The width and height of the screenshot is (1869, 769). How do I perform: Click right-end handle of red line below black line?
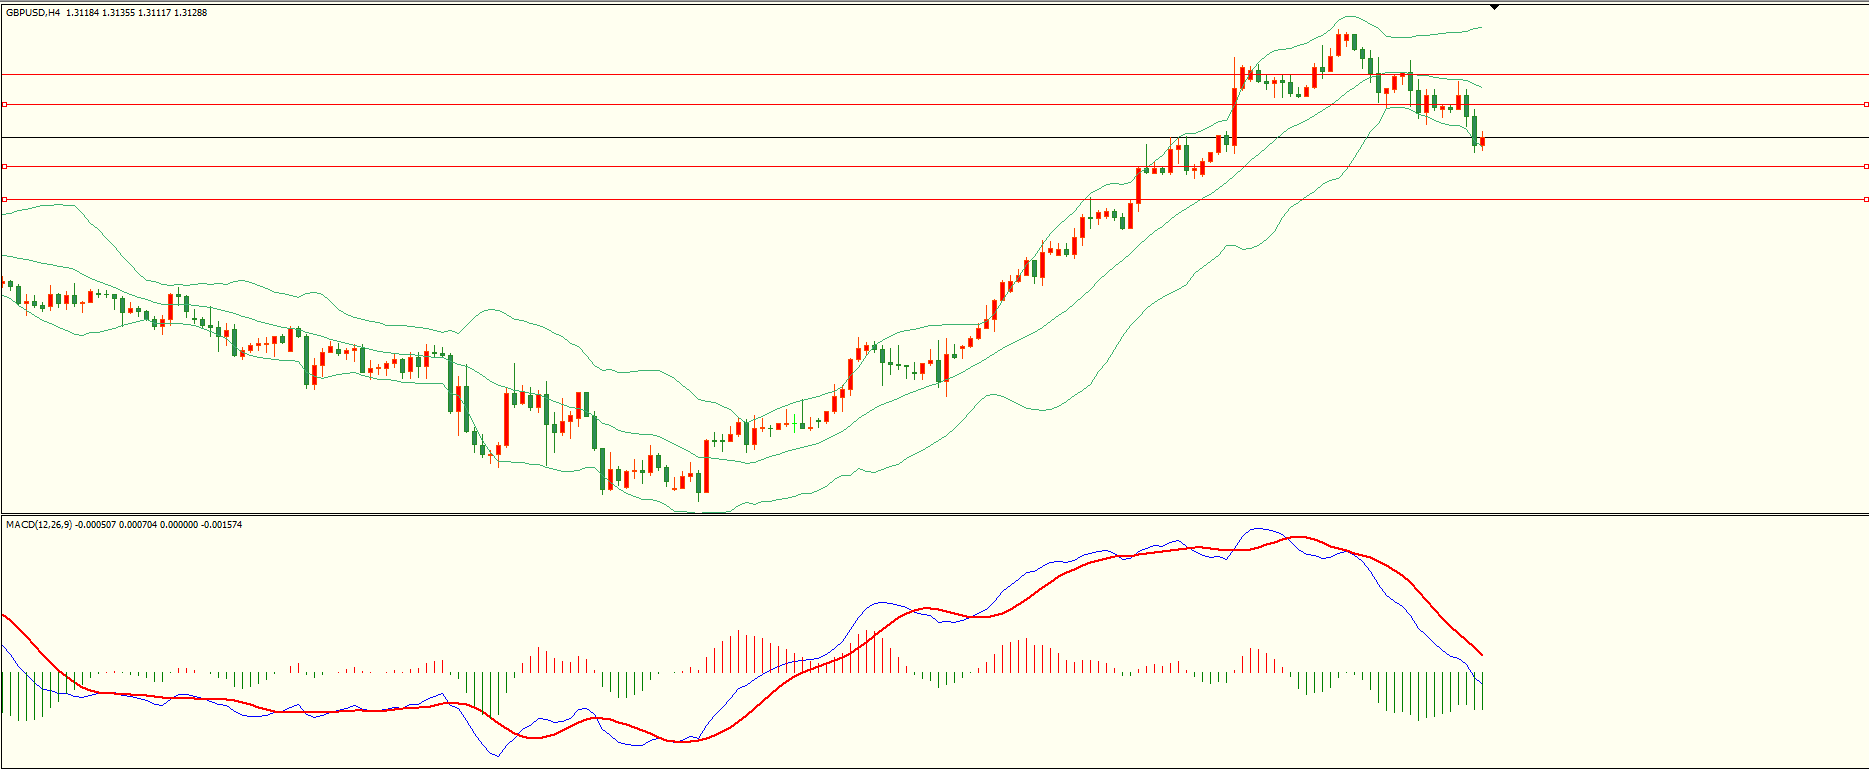coord(1866,166)
